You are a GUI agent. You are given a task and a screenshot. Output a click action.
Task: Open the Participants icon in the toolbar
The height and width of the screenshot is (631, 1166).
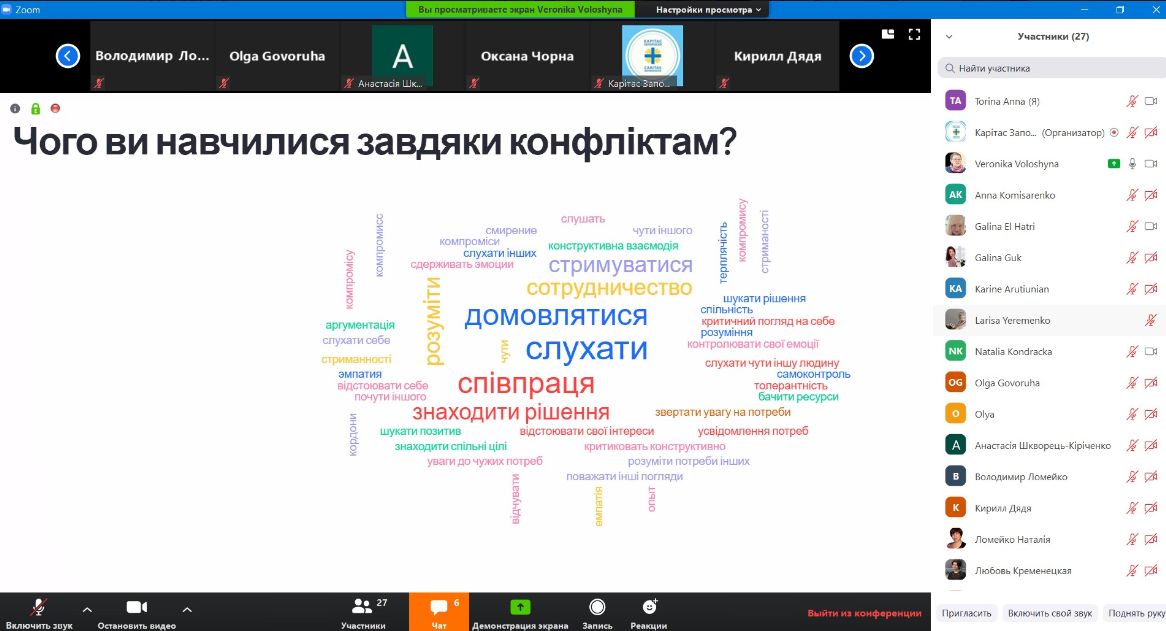click(x=362, y=606)
